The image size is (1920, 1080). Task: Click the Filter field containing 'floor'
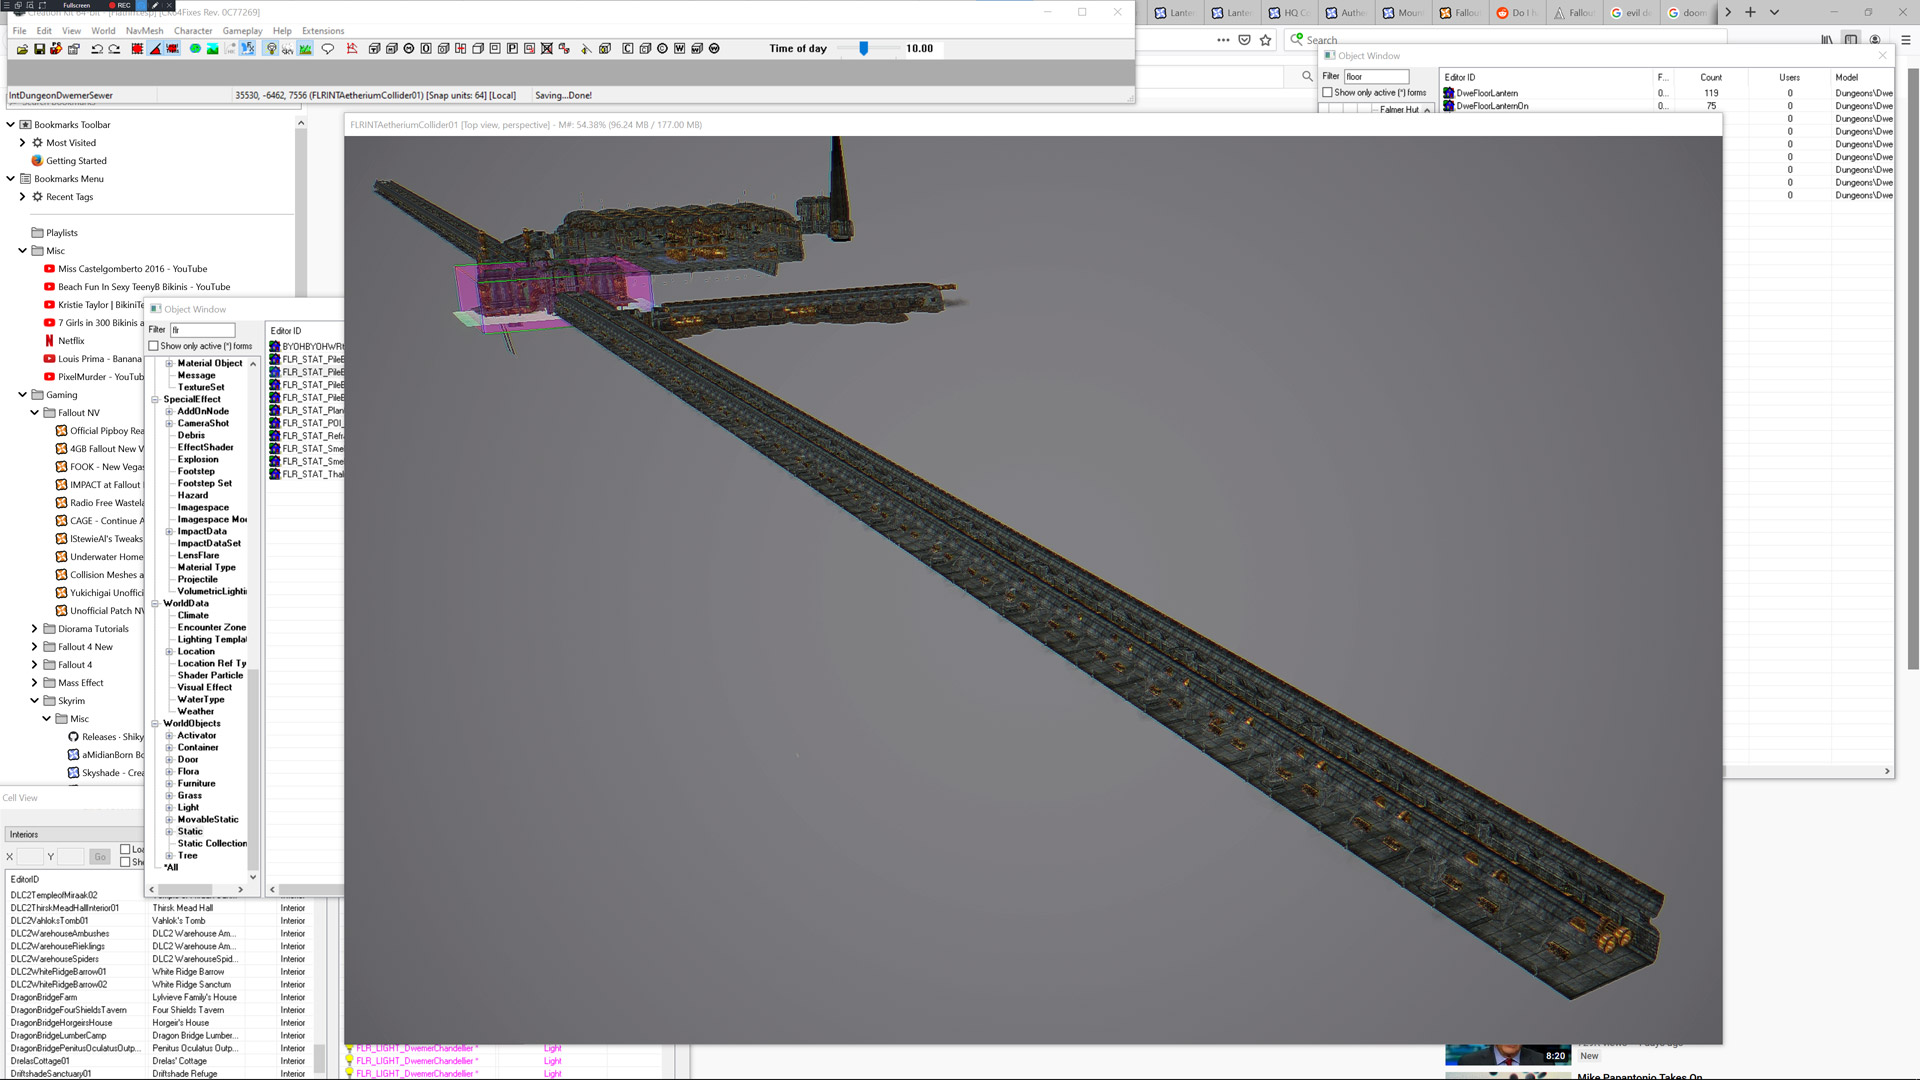coord(1376,77)
